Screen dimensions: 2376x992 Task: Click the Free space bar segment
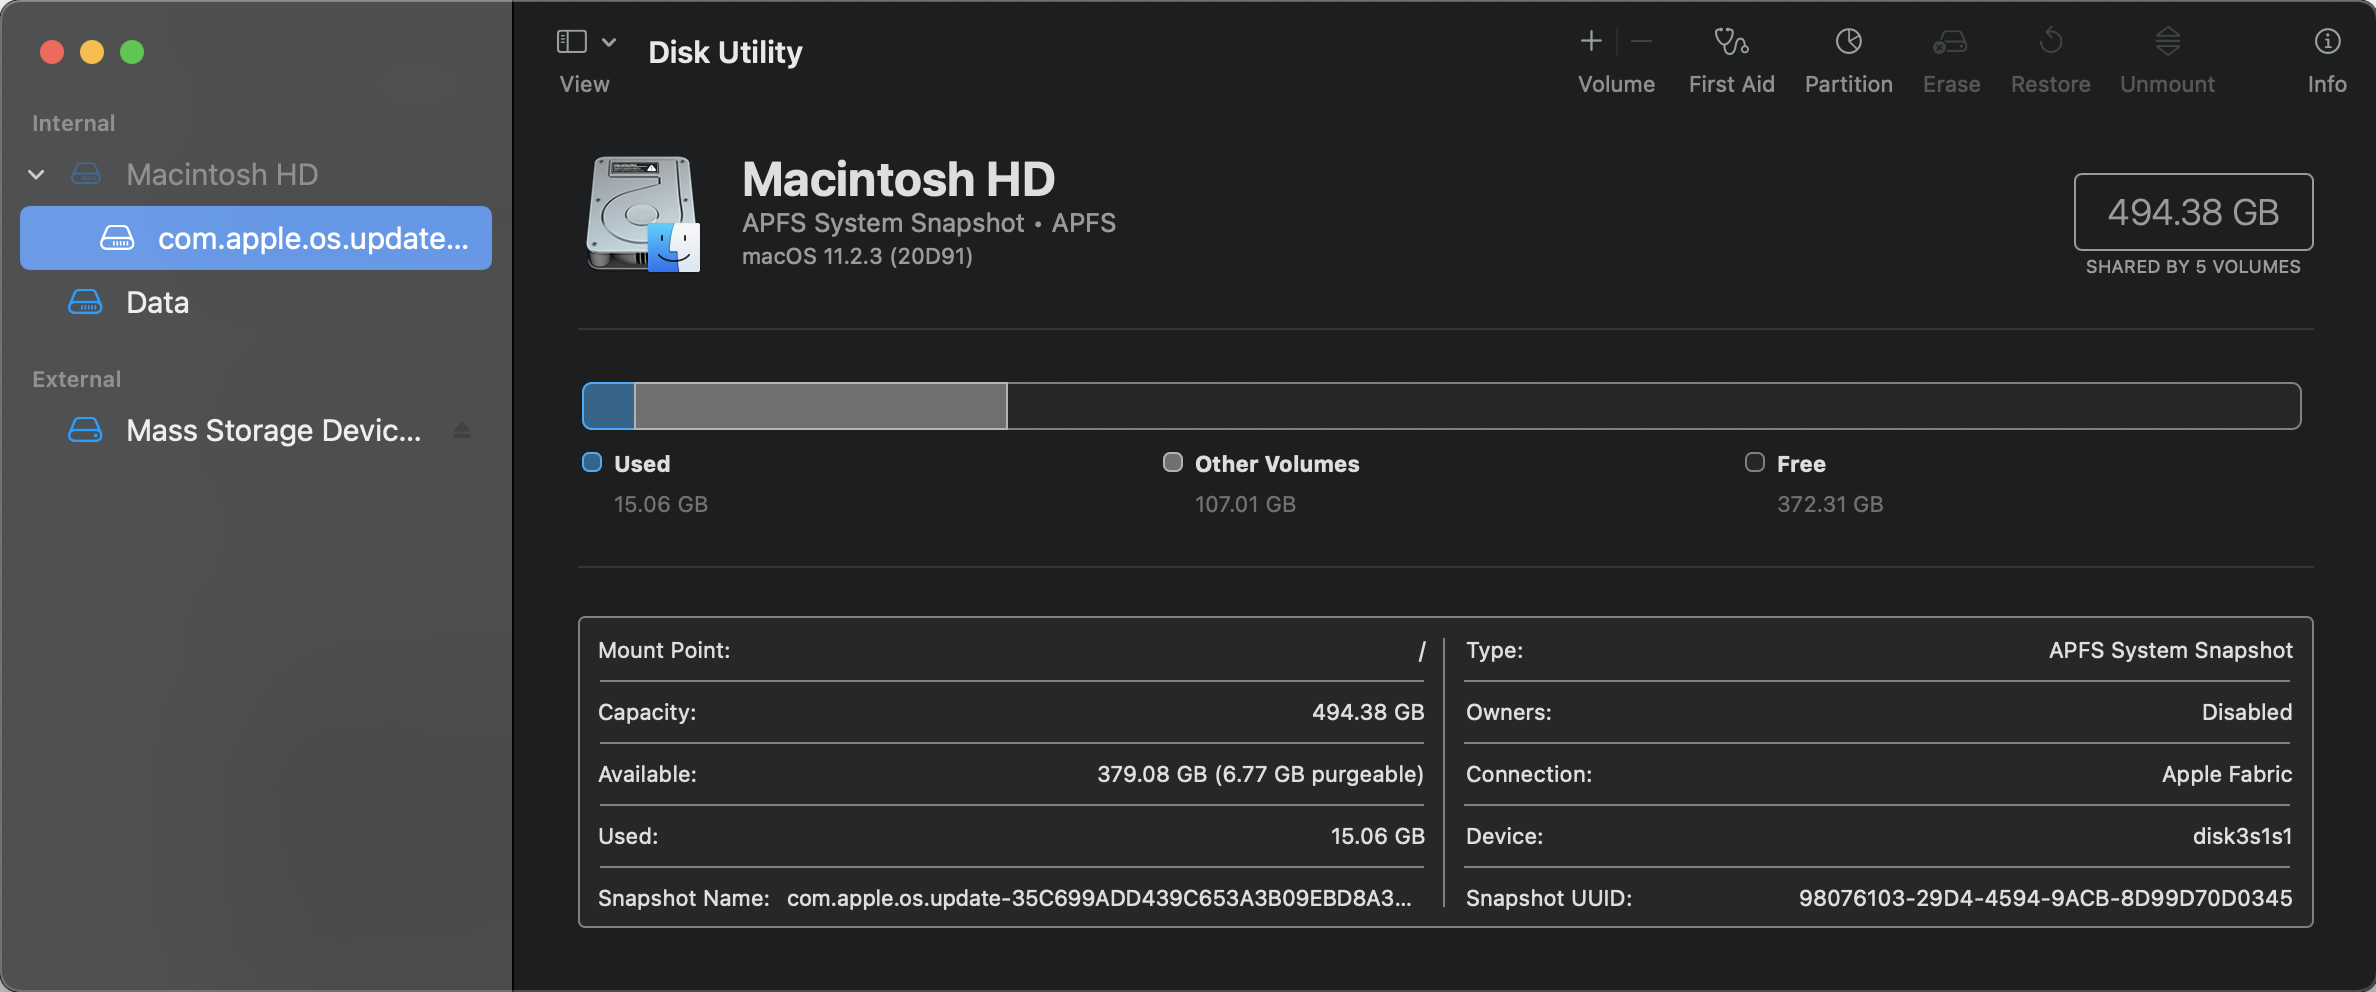click(x=1654, y=406)
